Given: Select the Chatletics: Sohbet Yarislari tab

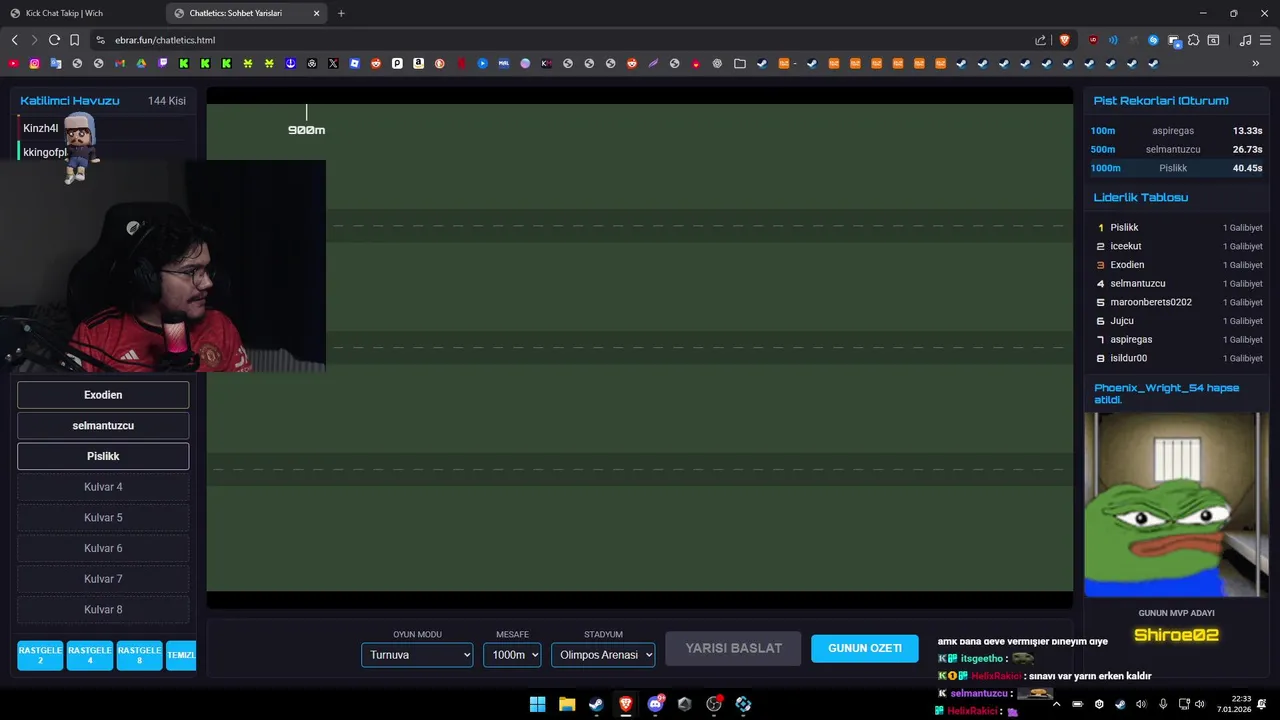Looking at the screenshot, I should tap(245, 13).
